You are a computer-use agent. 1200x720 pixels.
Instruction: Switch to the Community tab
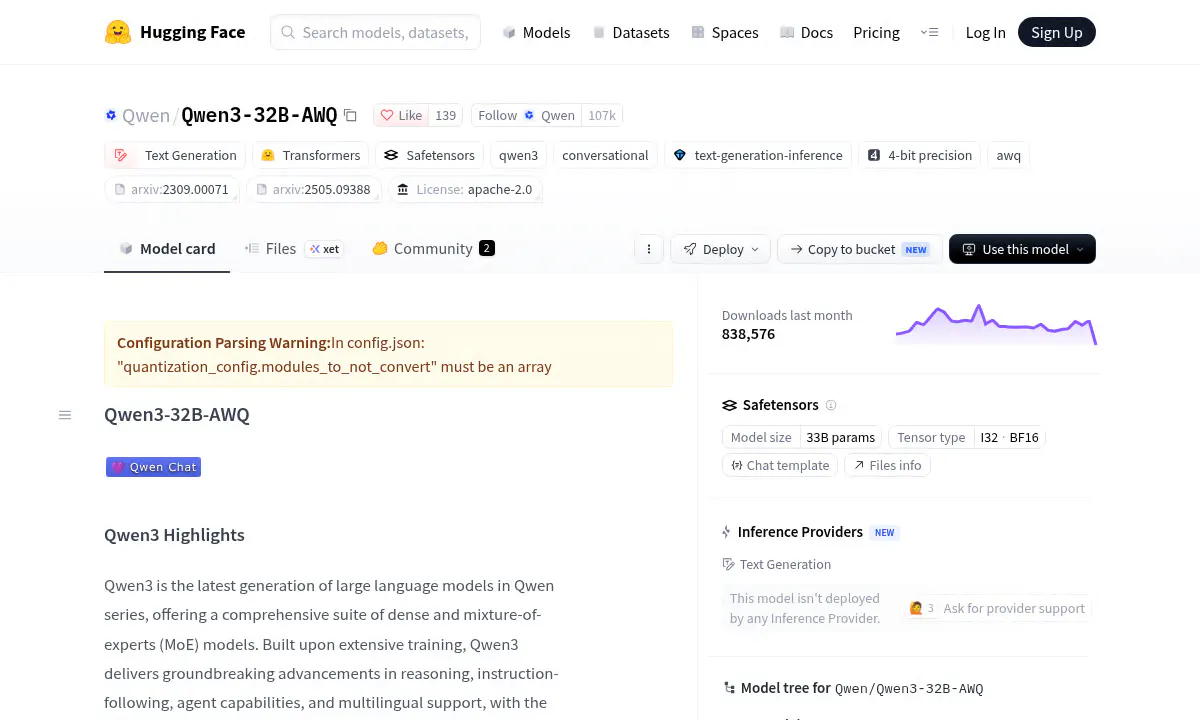point(433,249)
